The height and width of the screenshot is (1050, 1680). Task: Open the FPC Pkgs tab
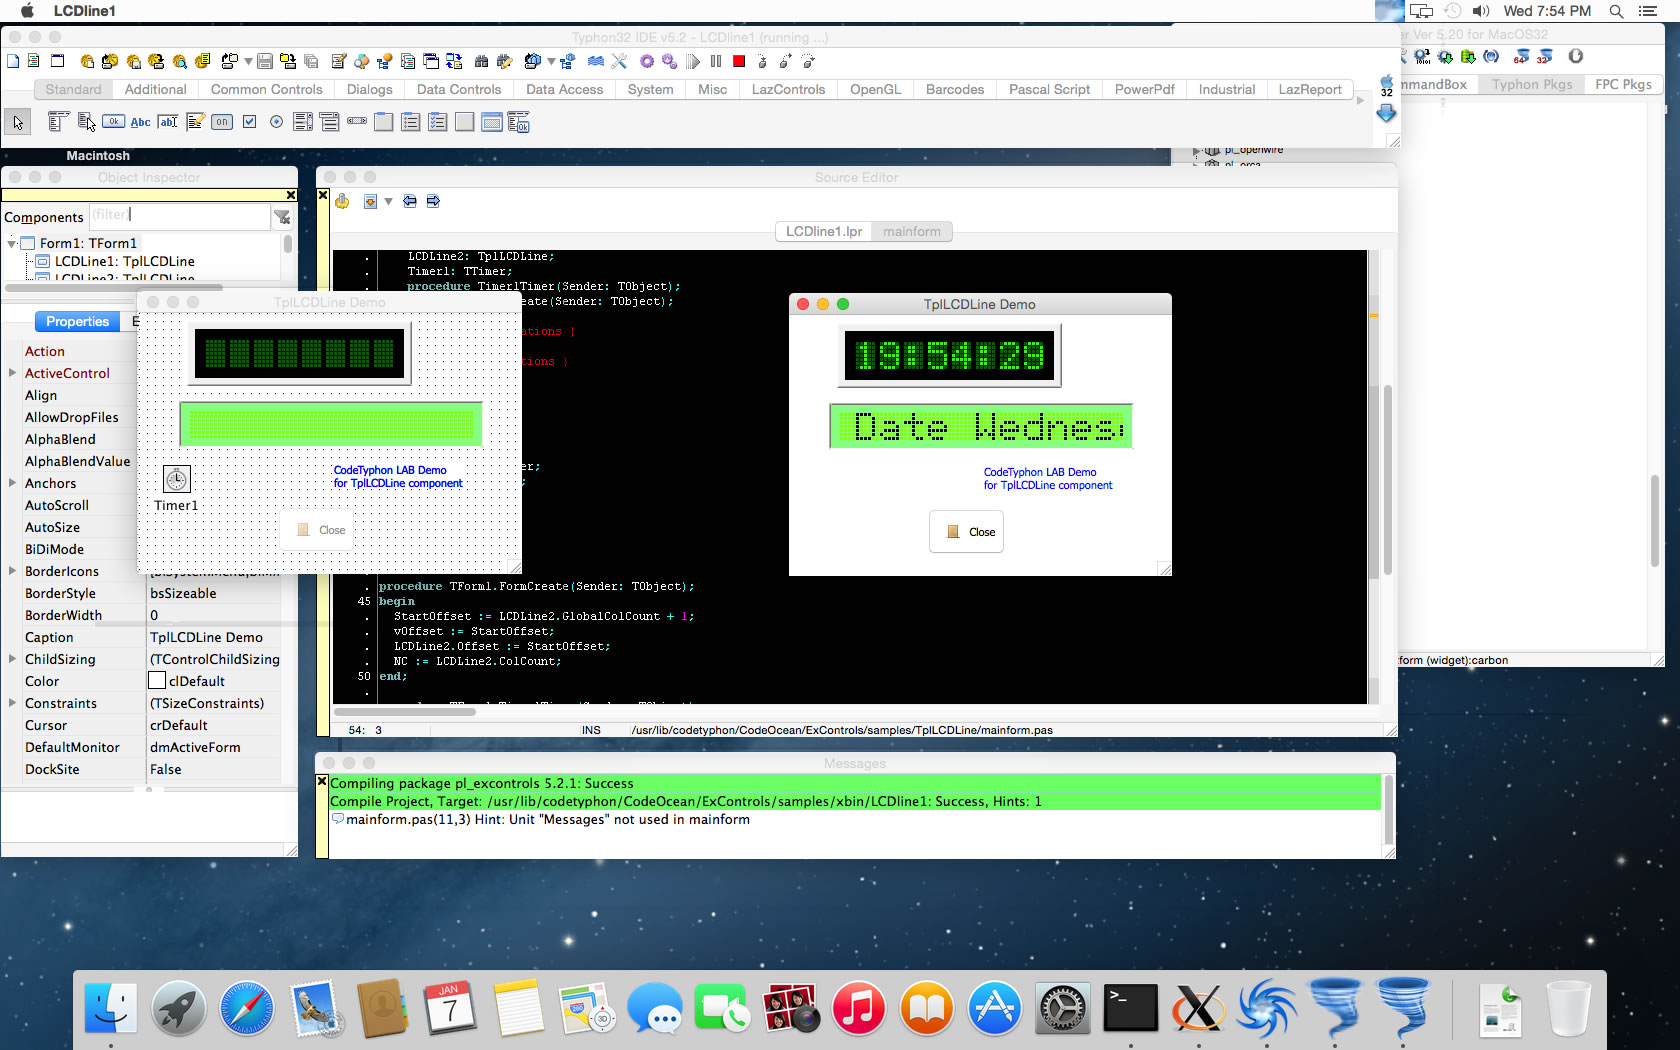point(1623,84)
